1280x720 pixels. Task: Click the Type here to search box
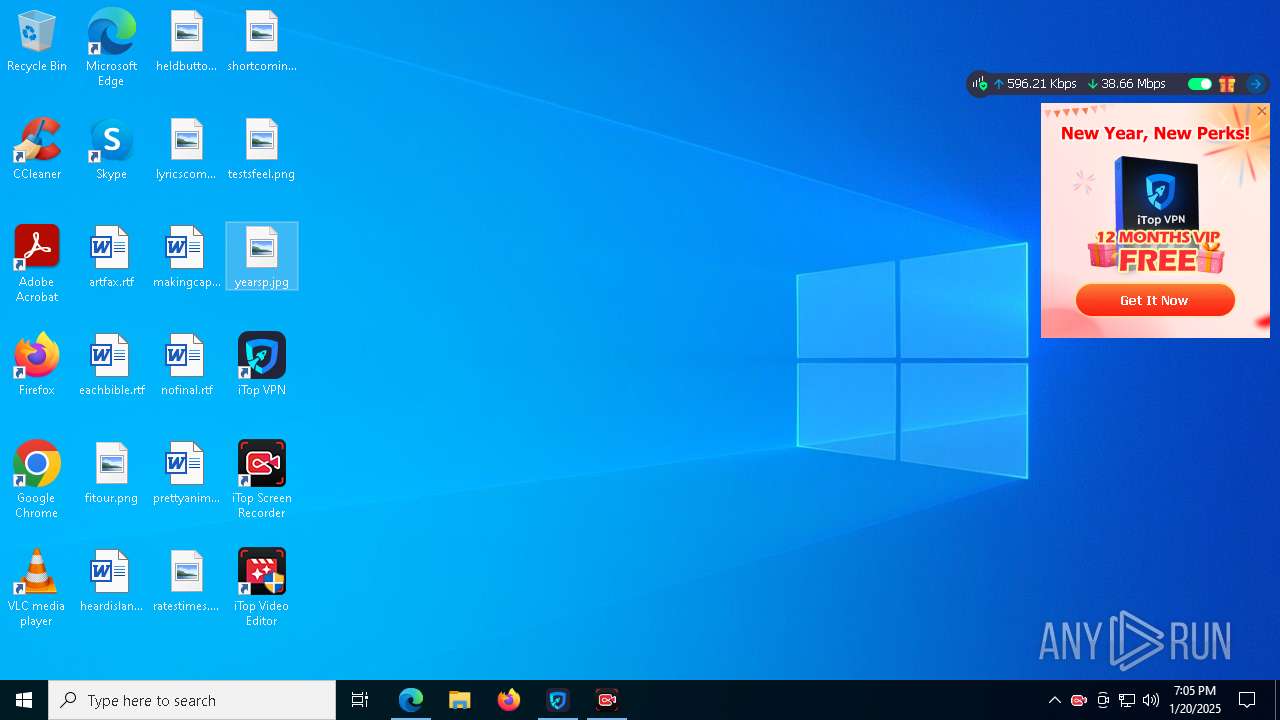tap(192, 700)
